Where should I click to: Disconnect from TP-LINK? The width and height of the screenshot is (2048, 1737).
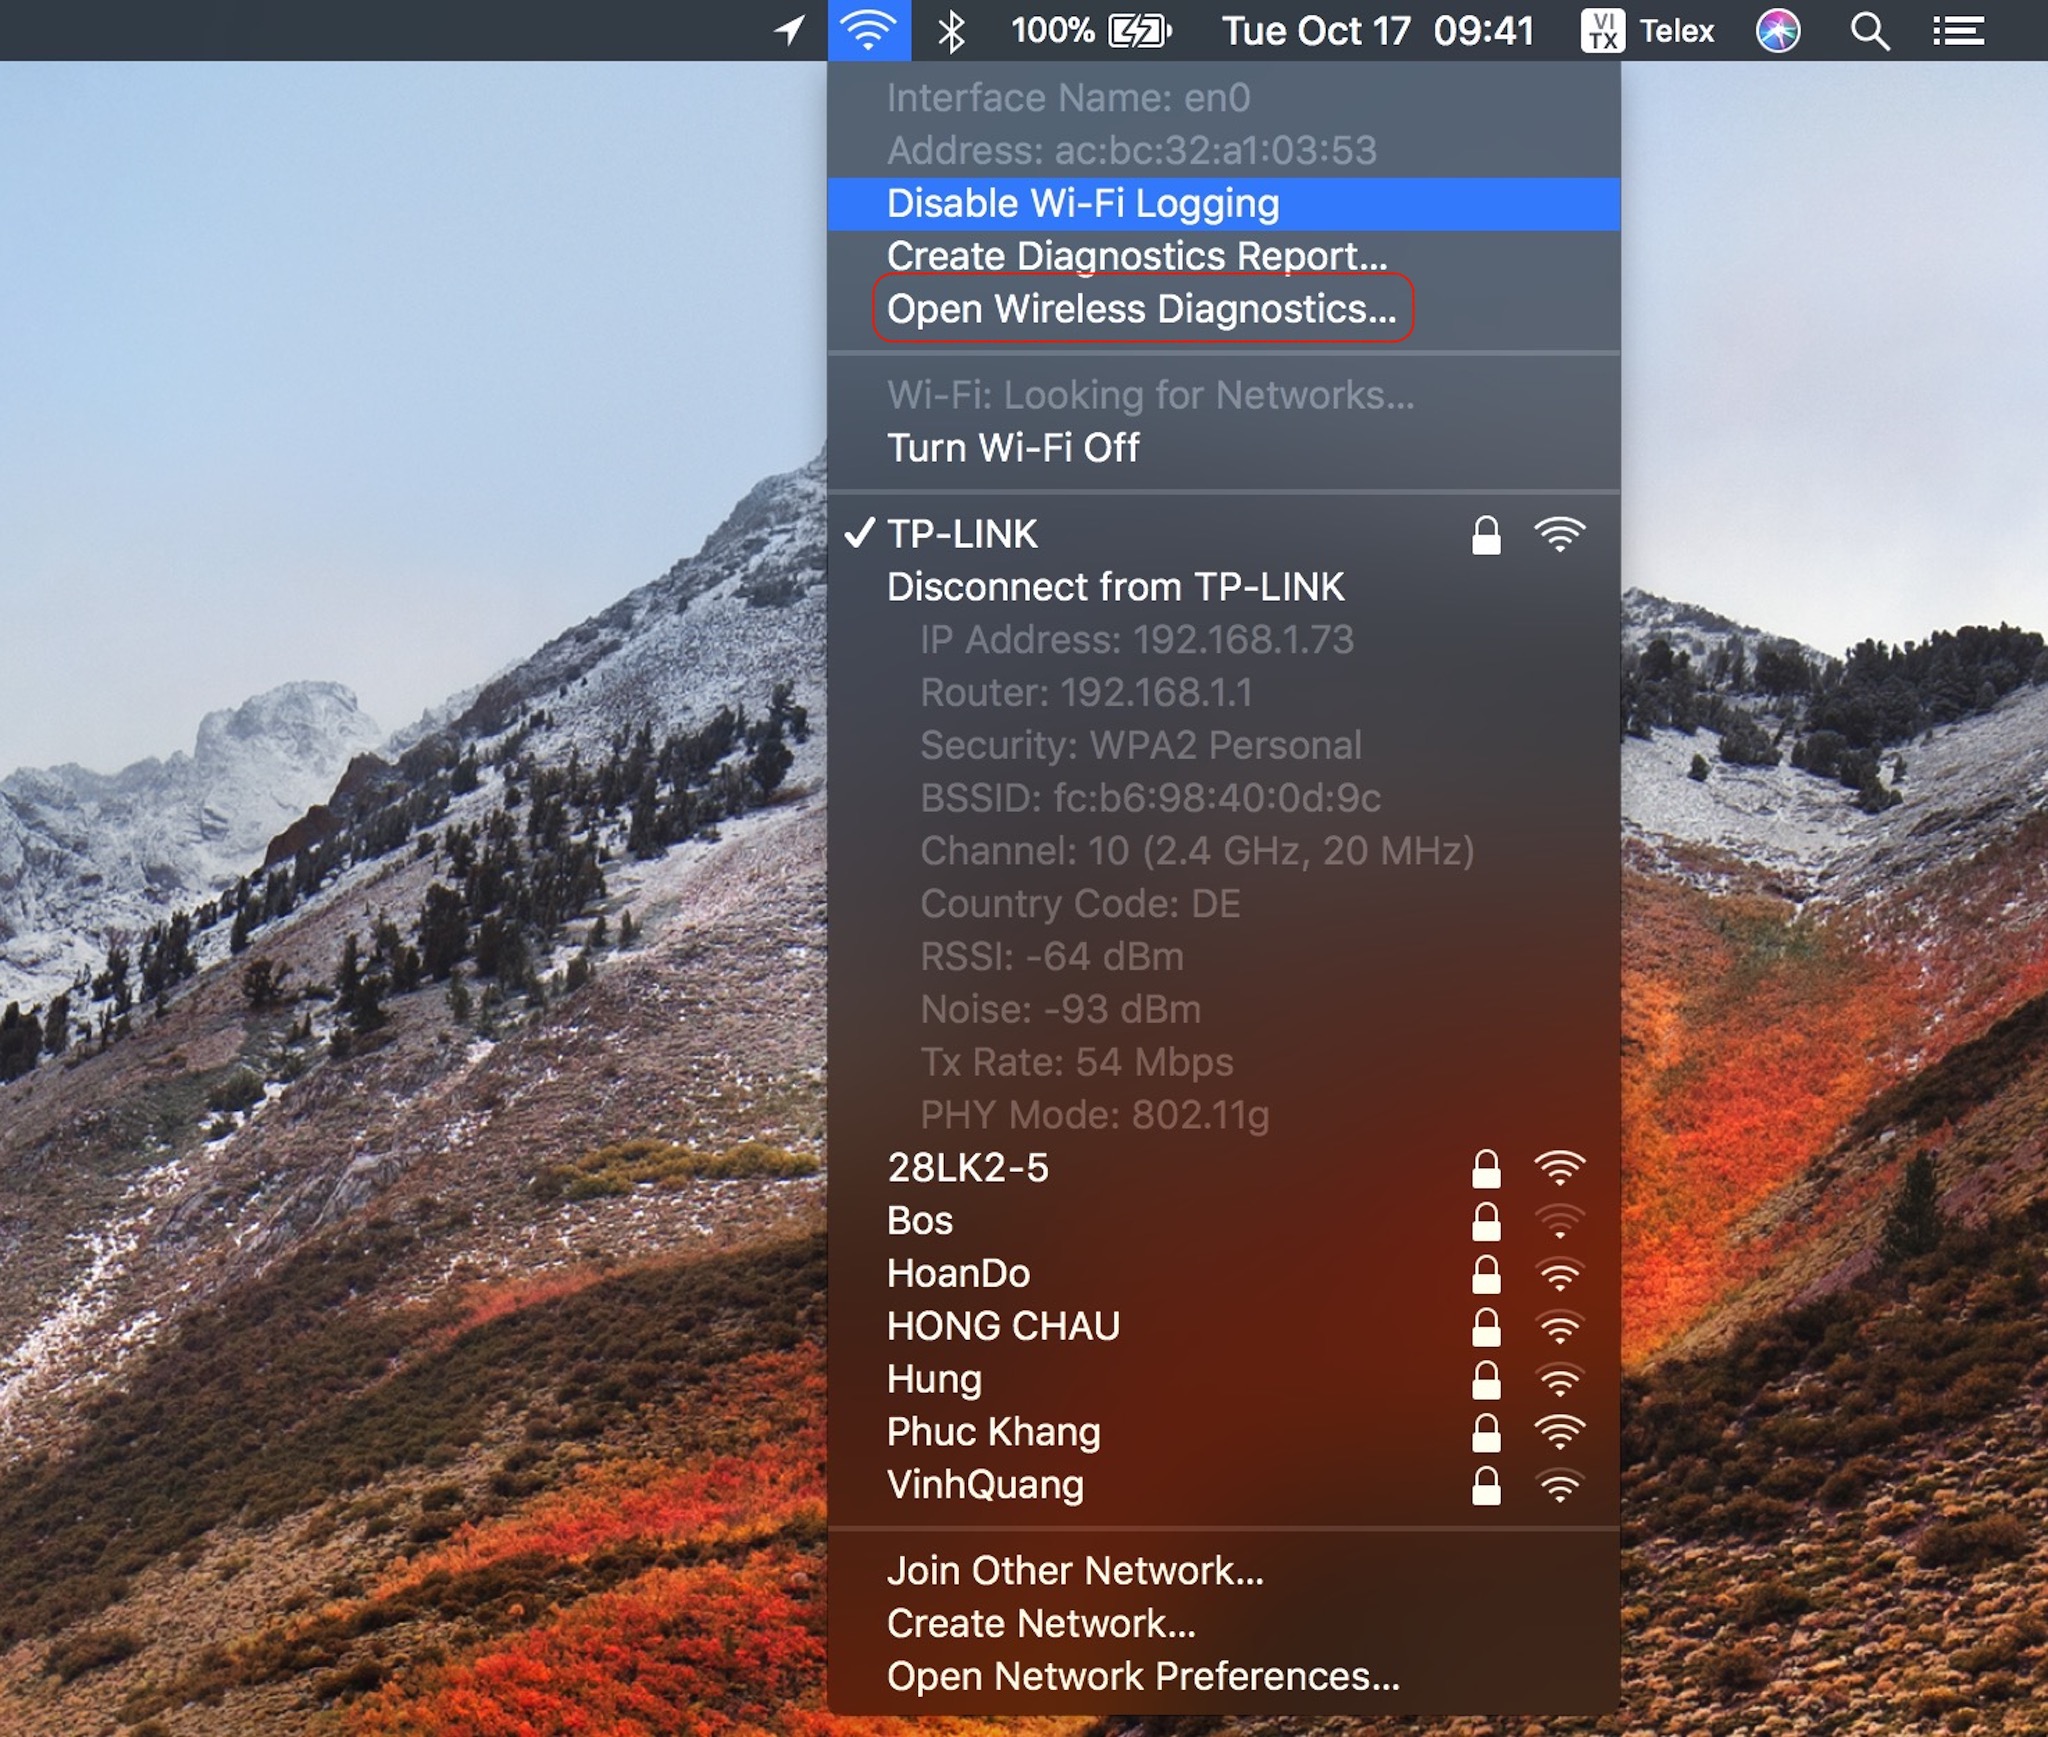[x=1115, y=587]
